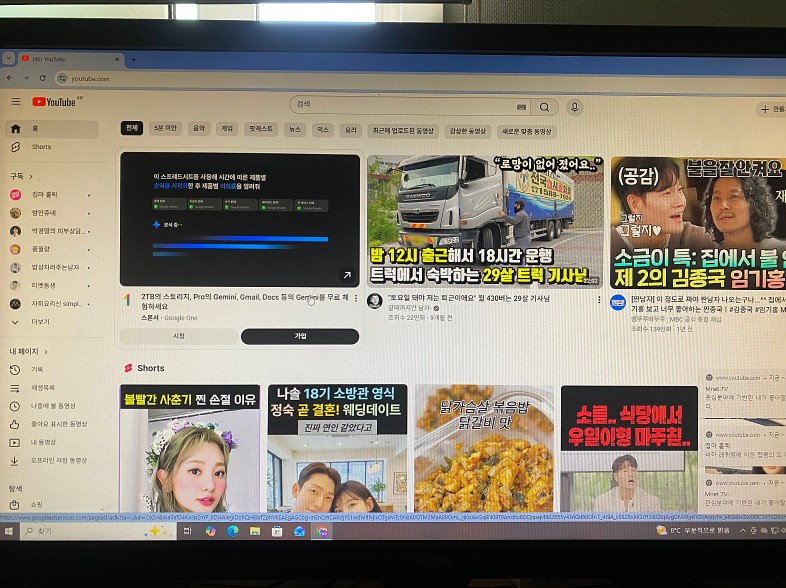Open the on-screen keyboard icon in search box
This screenshot has height=588, width=786.
pyautogui.click(x=521, y=107)
